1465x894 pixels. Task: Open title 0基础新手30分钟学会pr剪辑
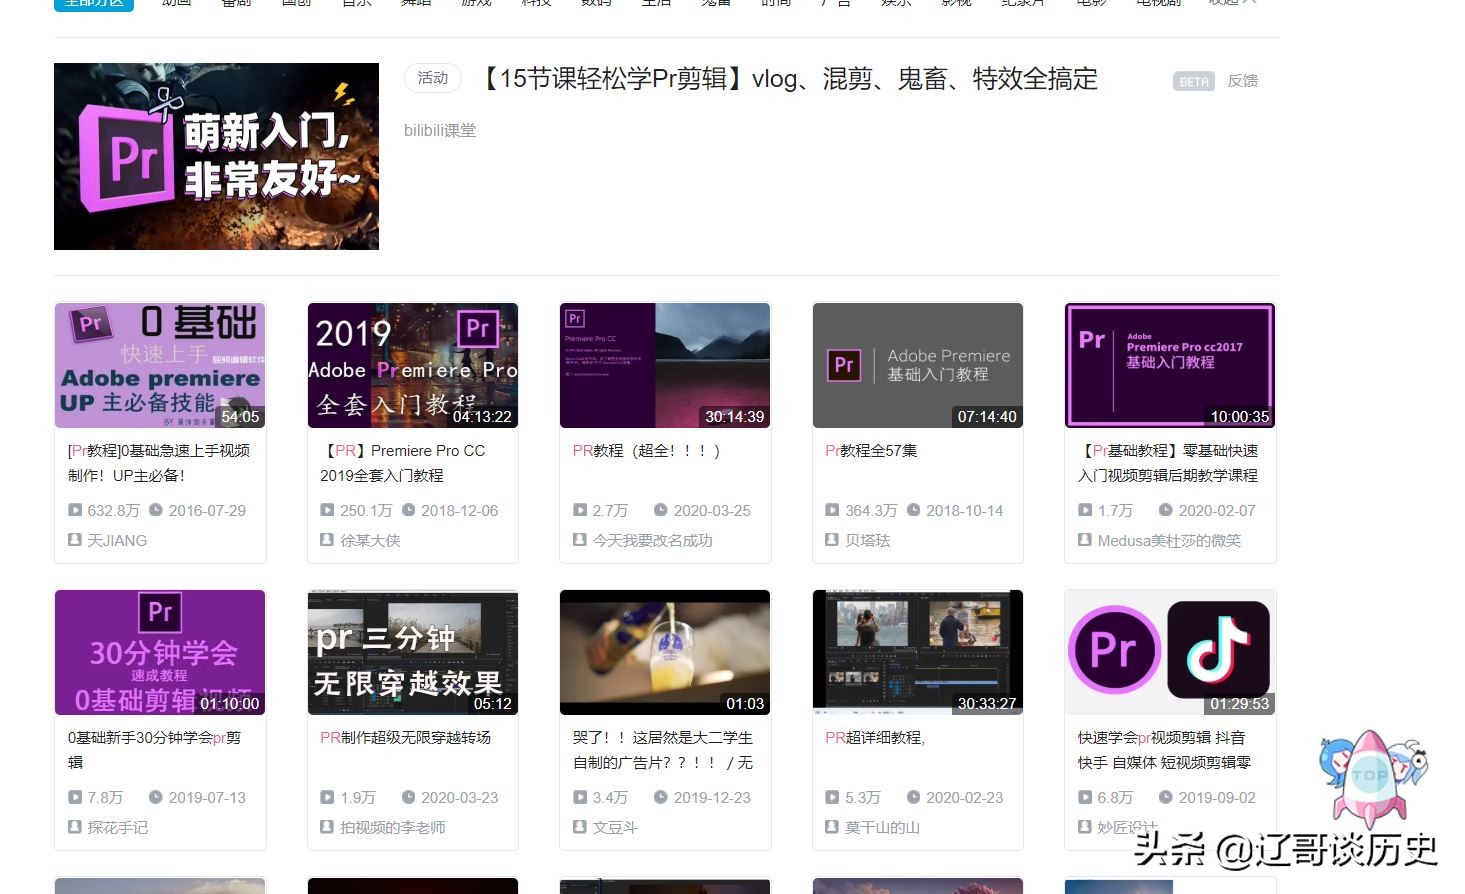click(x=154, y=750)
